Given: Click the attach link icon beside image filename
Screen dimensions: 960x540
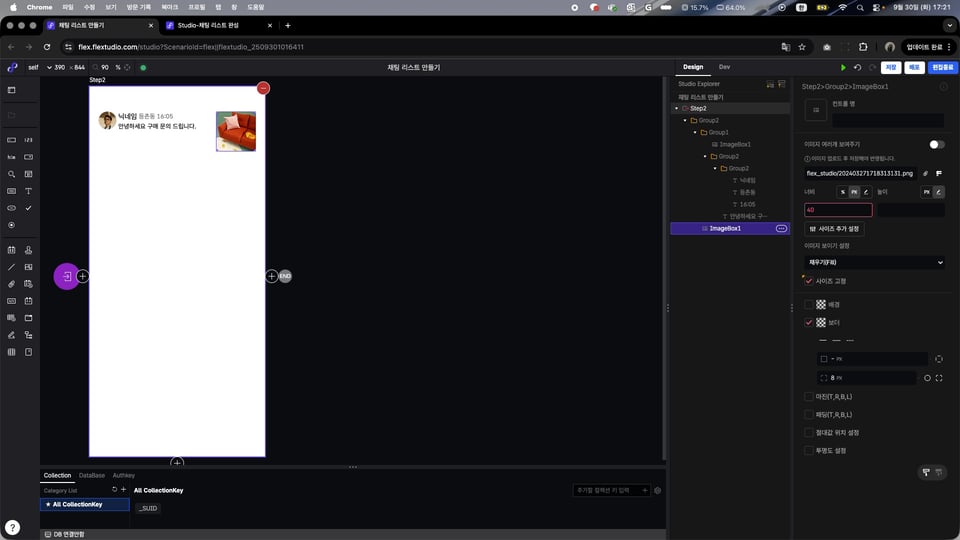Looking at the screenshot, I should click(925, 173).
